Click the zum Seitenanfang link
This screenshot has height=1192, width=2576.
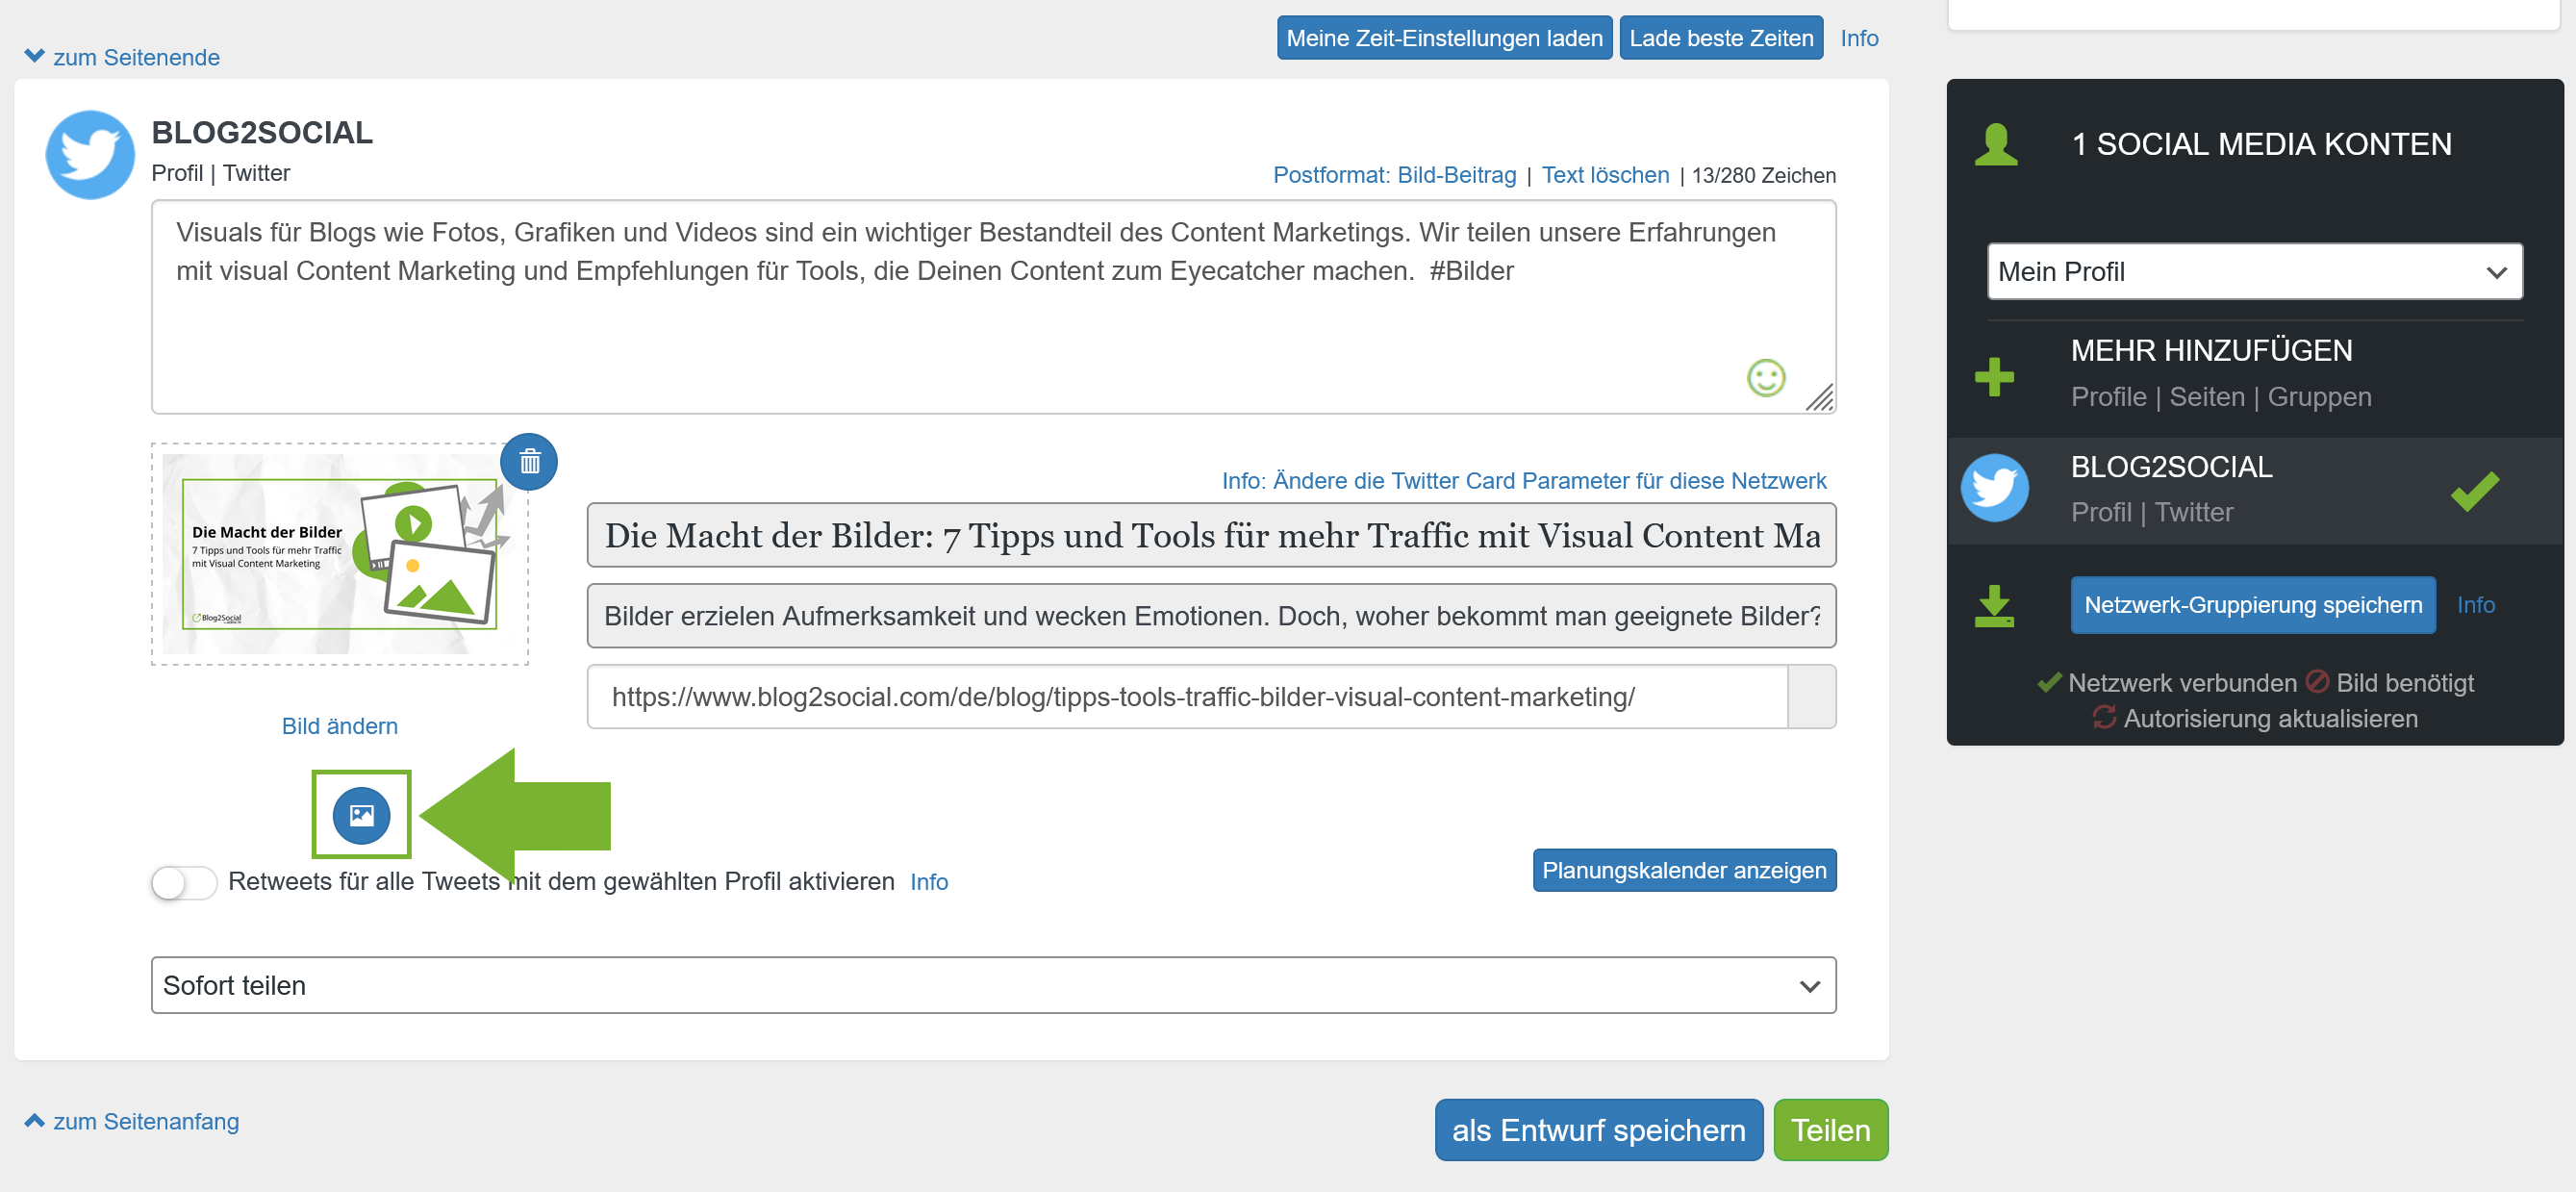(x=146, y=1121)
